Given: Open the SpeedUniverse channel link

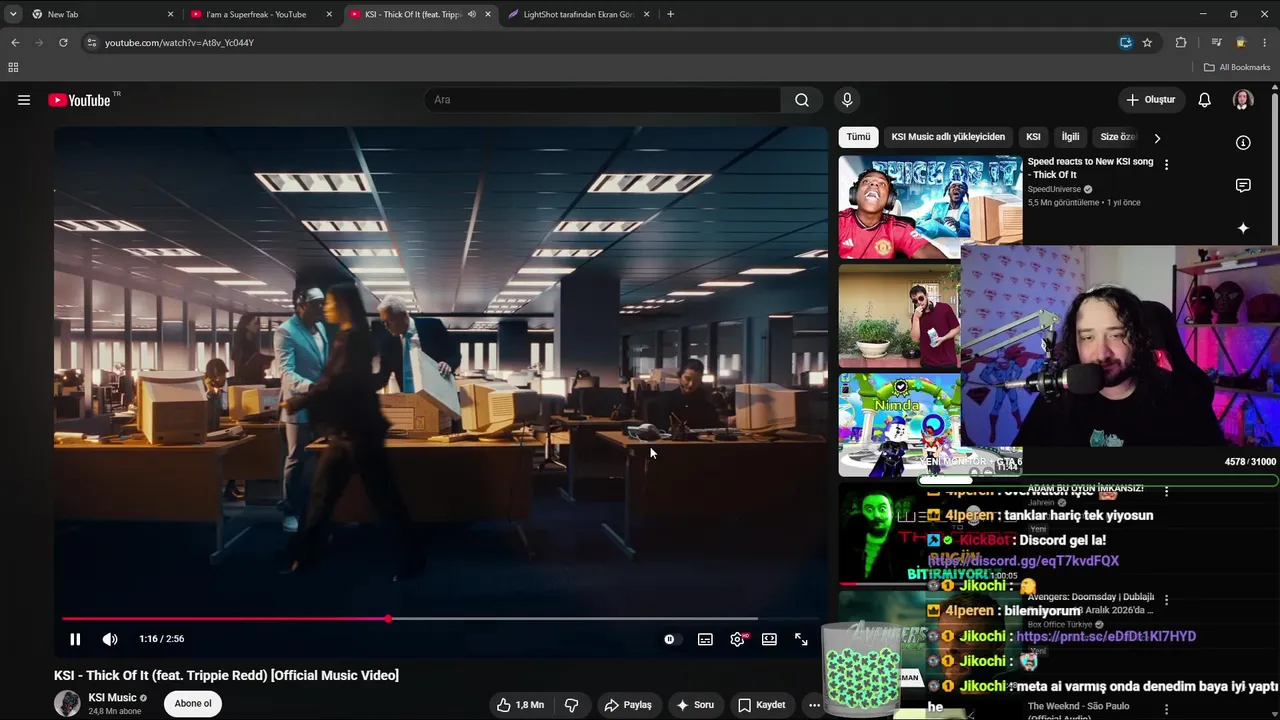Looking at the screenshot, I should (x=1054, y=189).
